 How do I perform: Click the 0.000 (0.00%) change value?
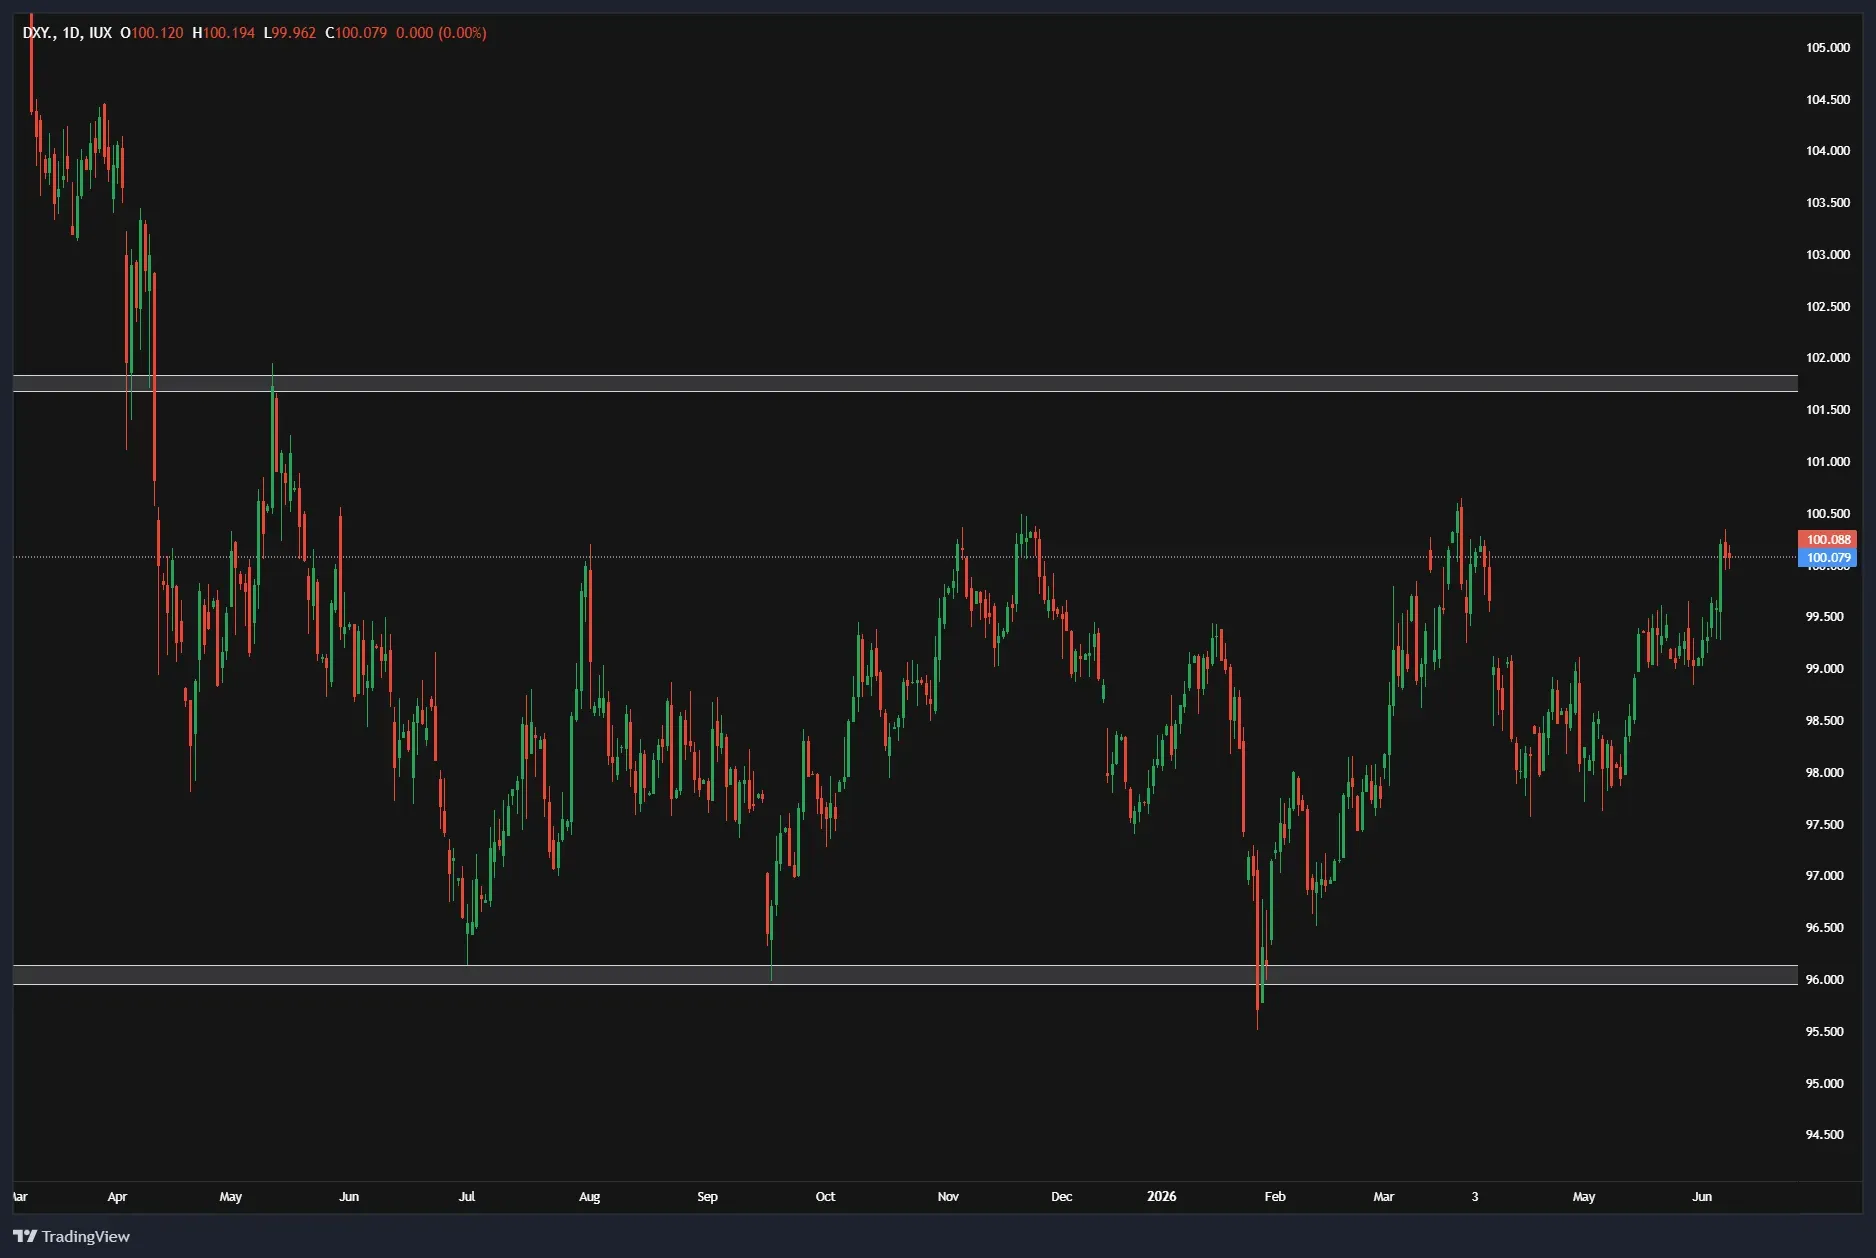[x=441, y=33]
